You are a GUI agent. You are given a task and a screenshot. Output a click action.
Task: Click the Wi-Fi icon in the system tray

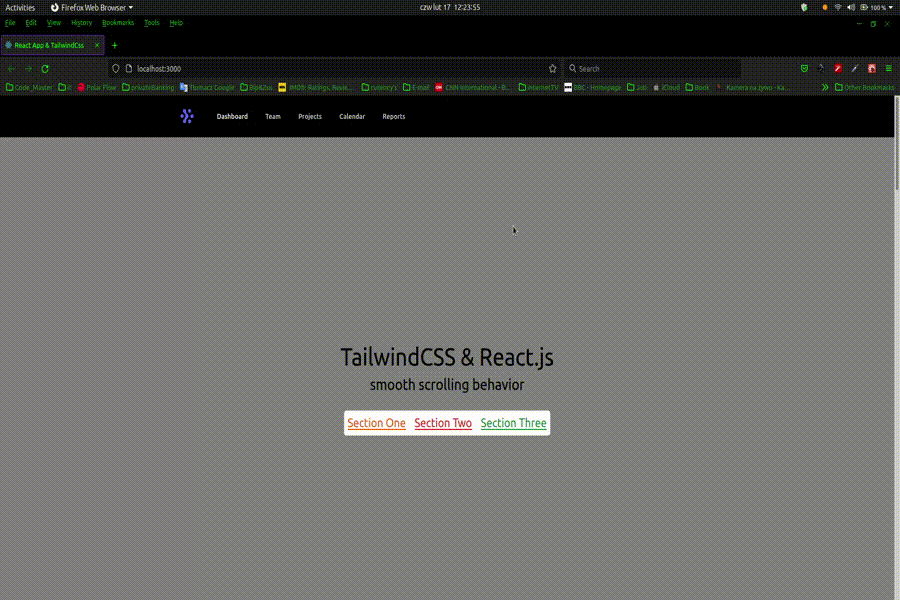pyautogui.click(x=838, y=7)
